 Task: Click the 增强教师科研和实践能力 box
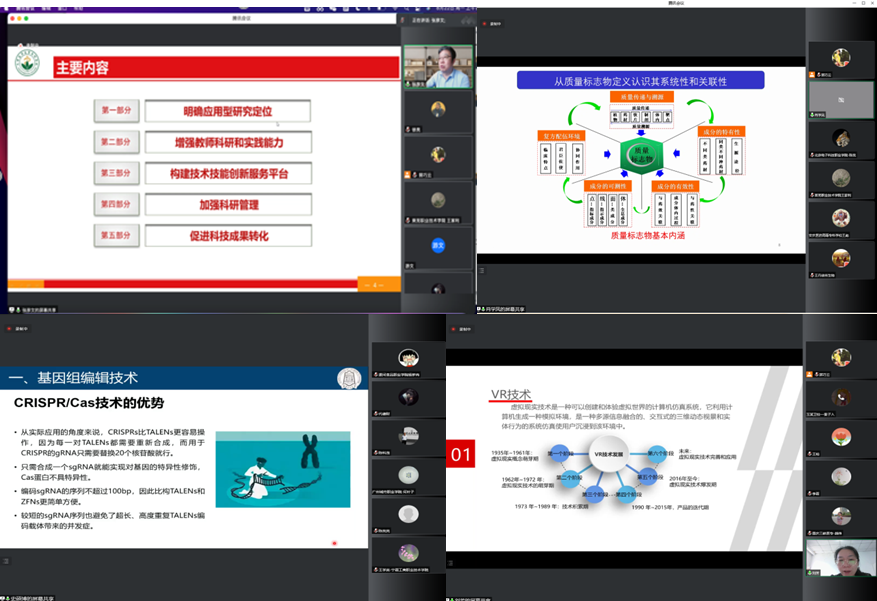click(x=227, y=142)
